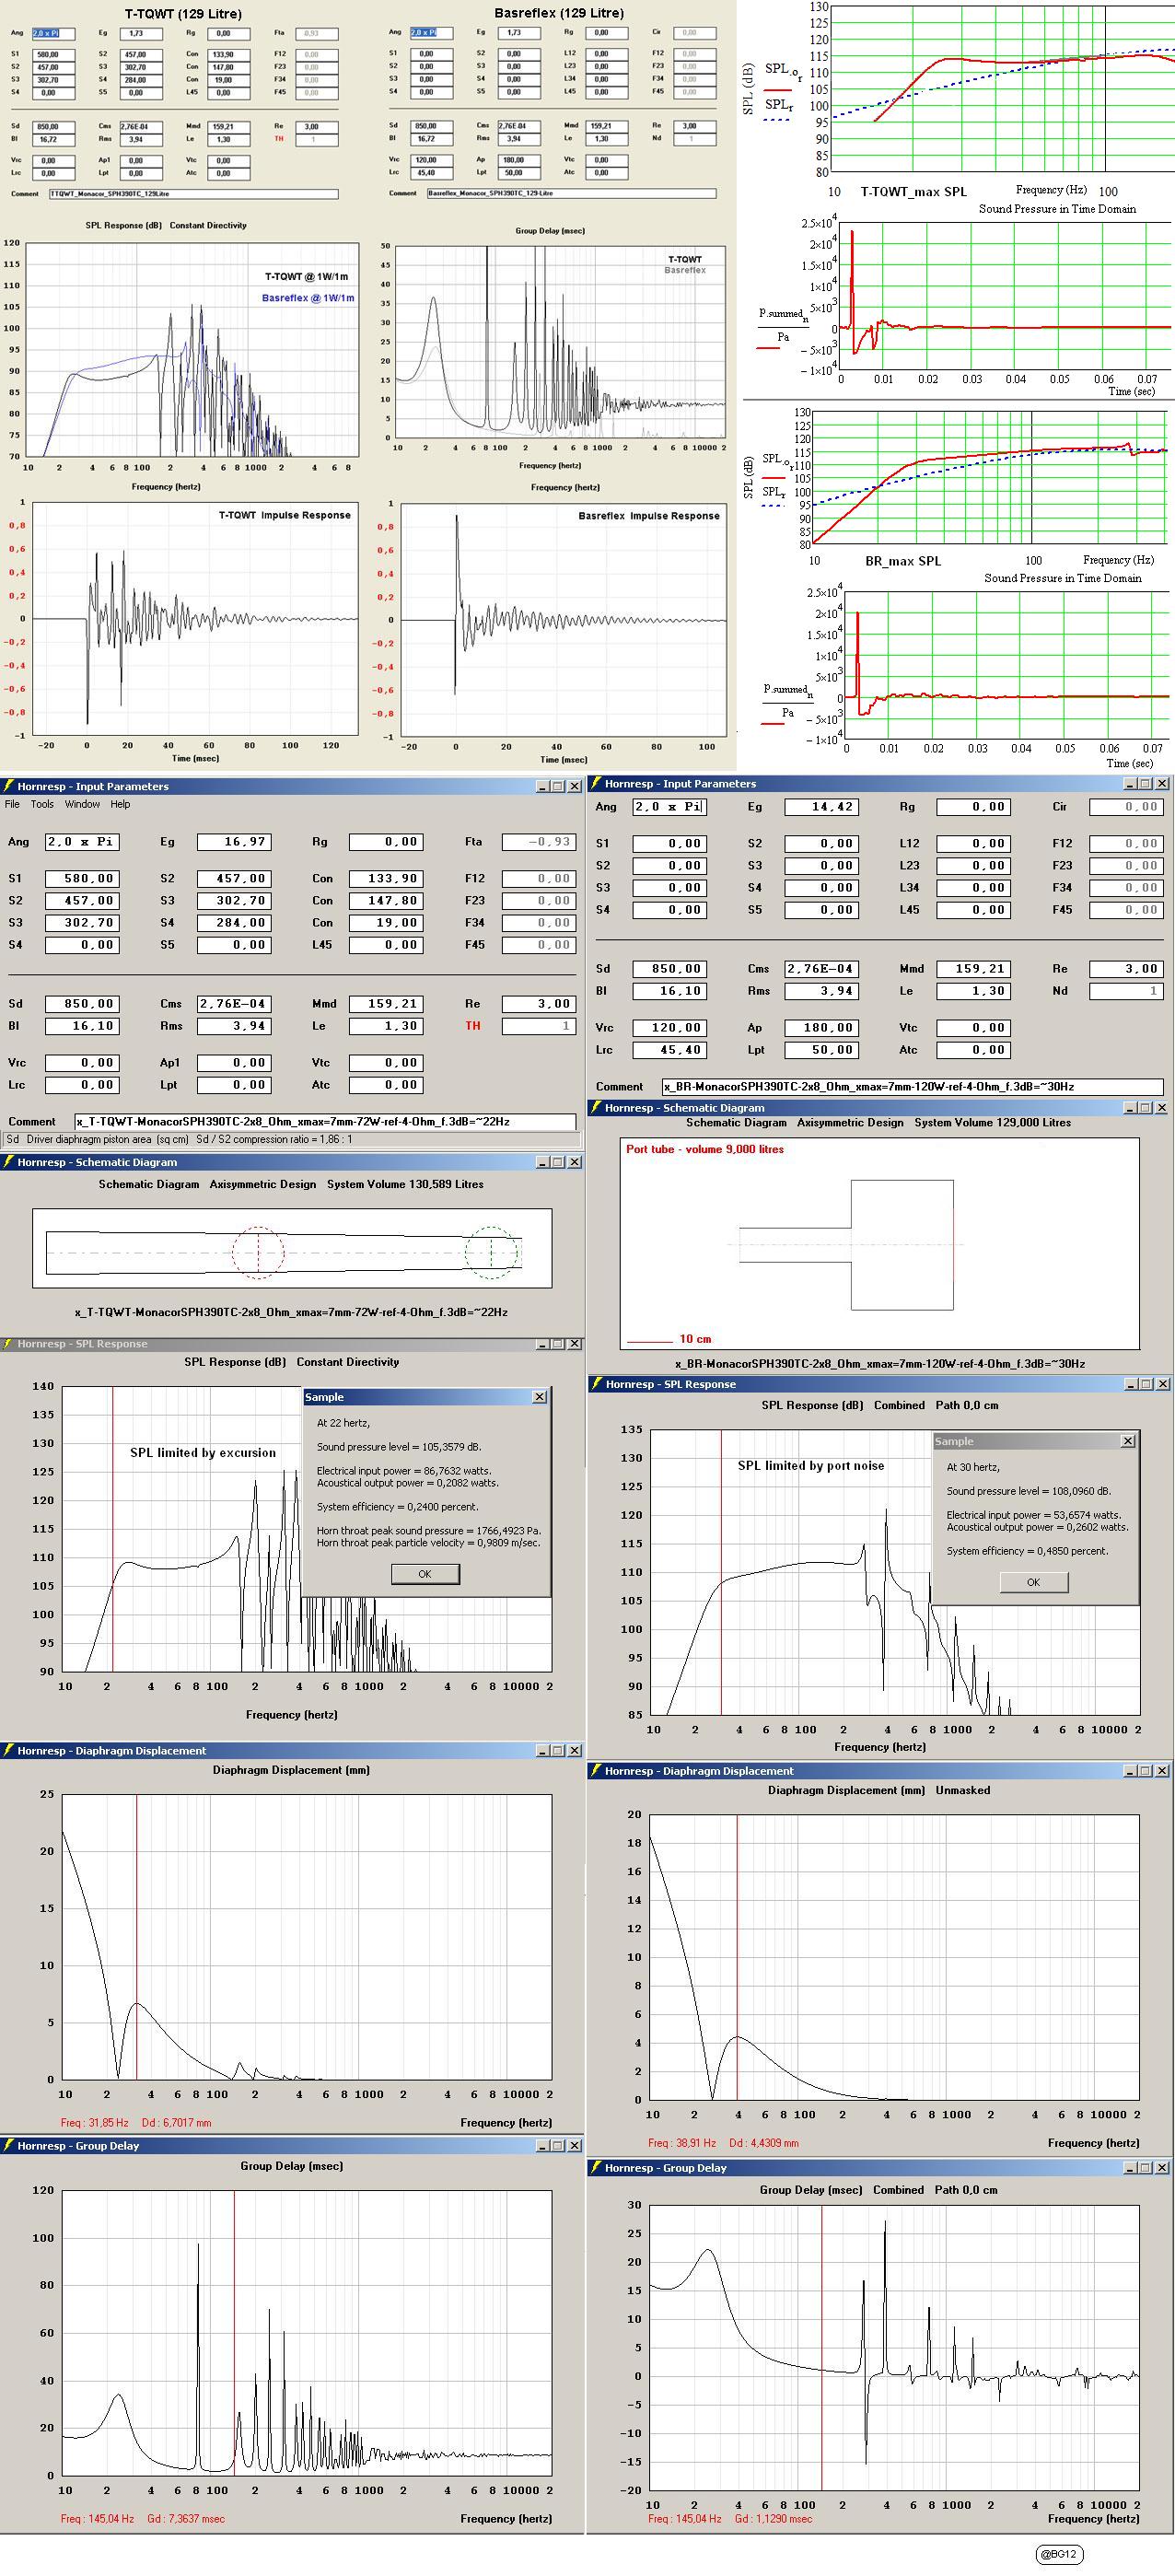
Task: Click the Basreflex (129 Litre) heading at top
Action: pos(559,13)
